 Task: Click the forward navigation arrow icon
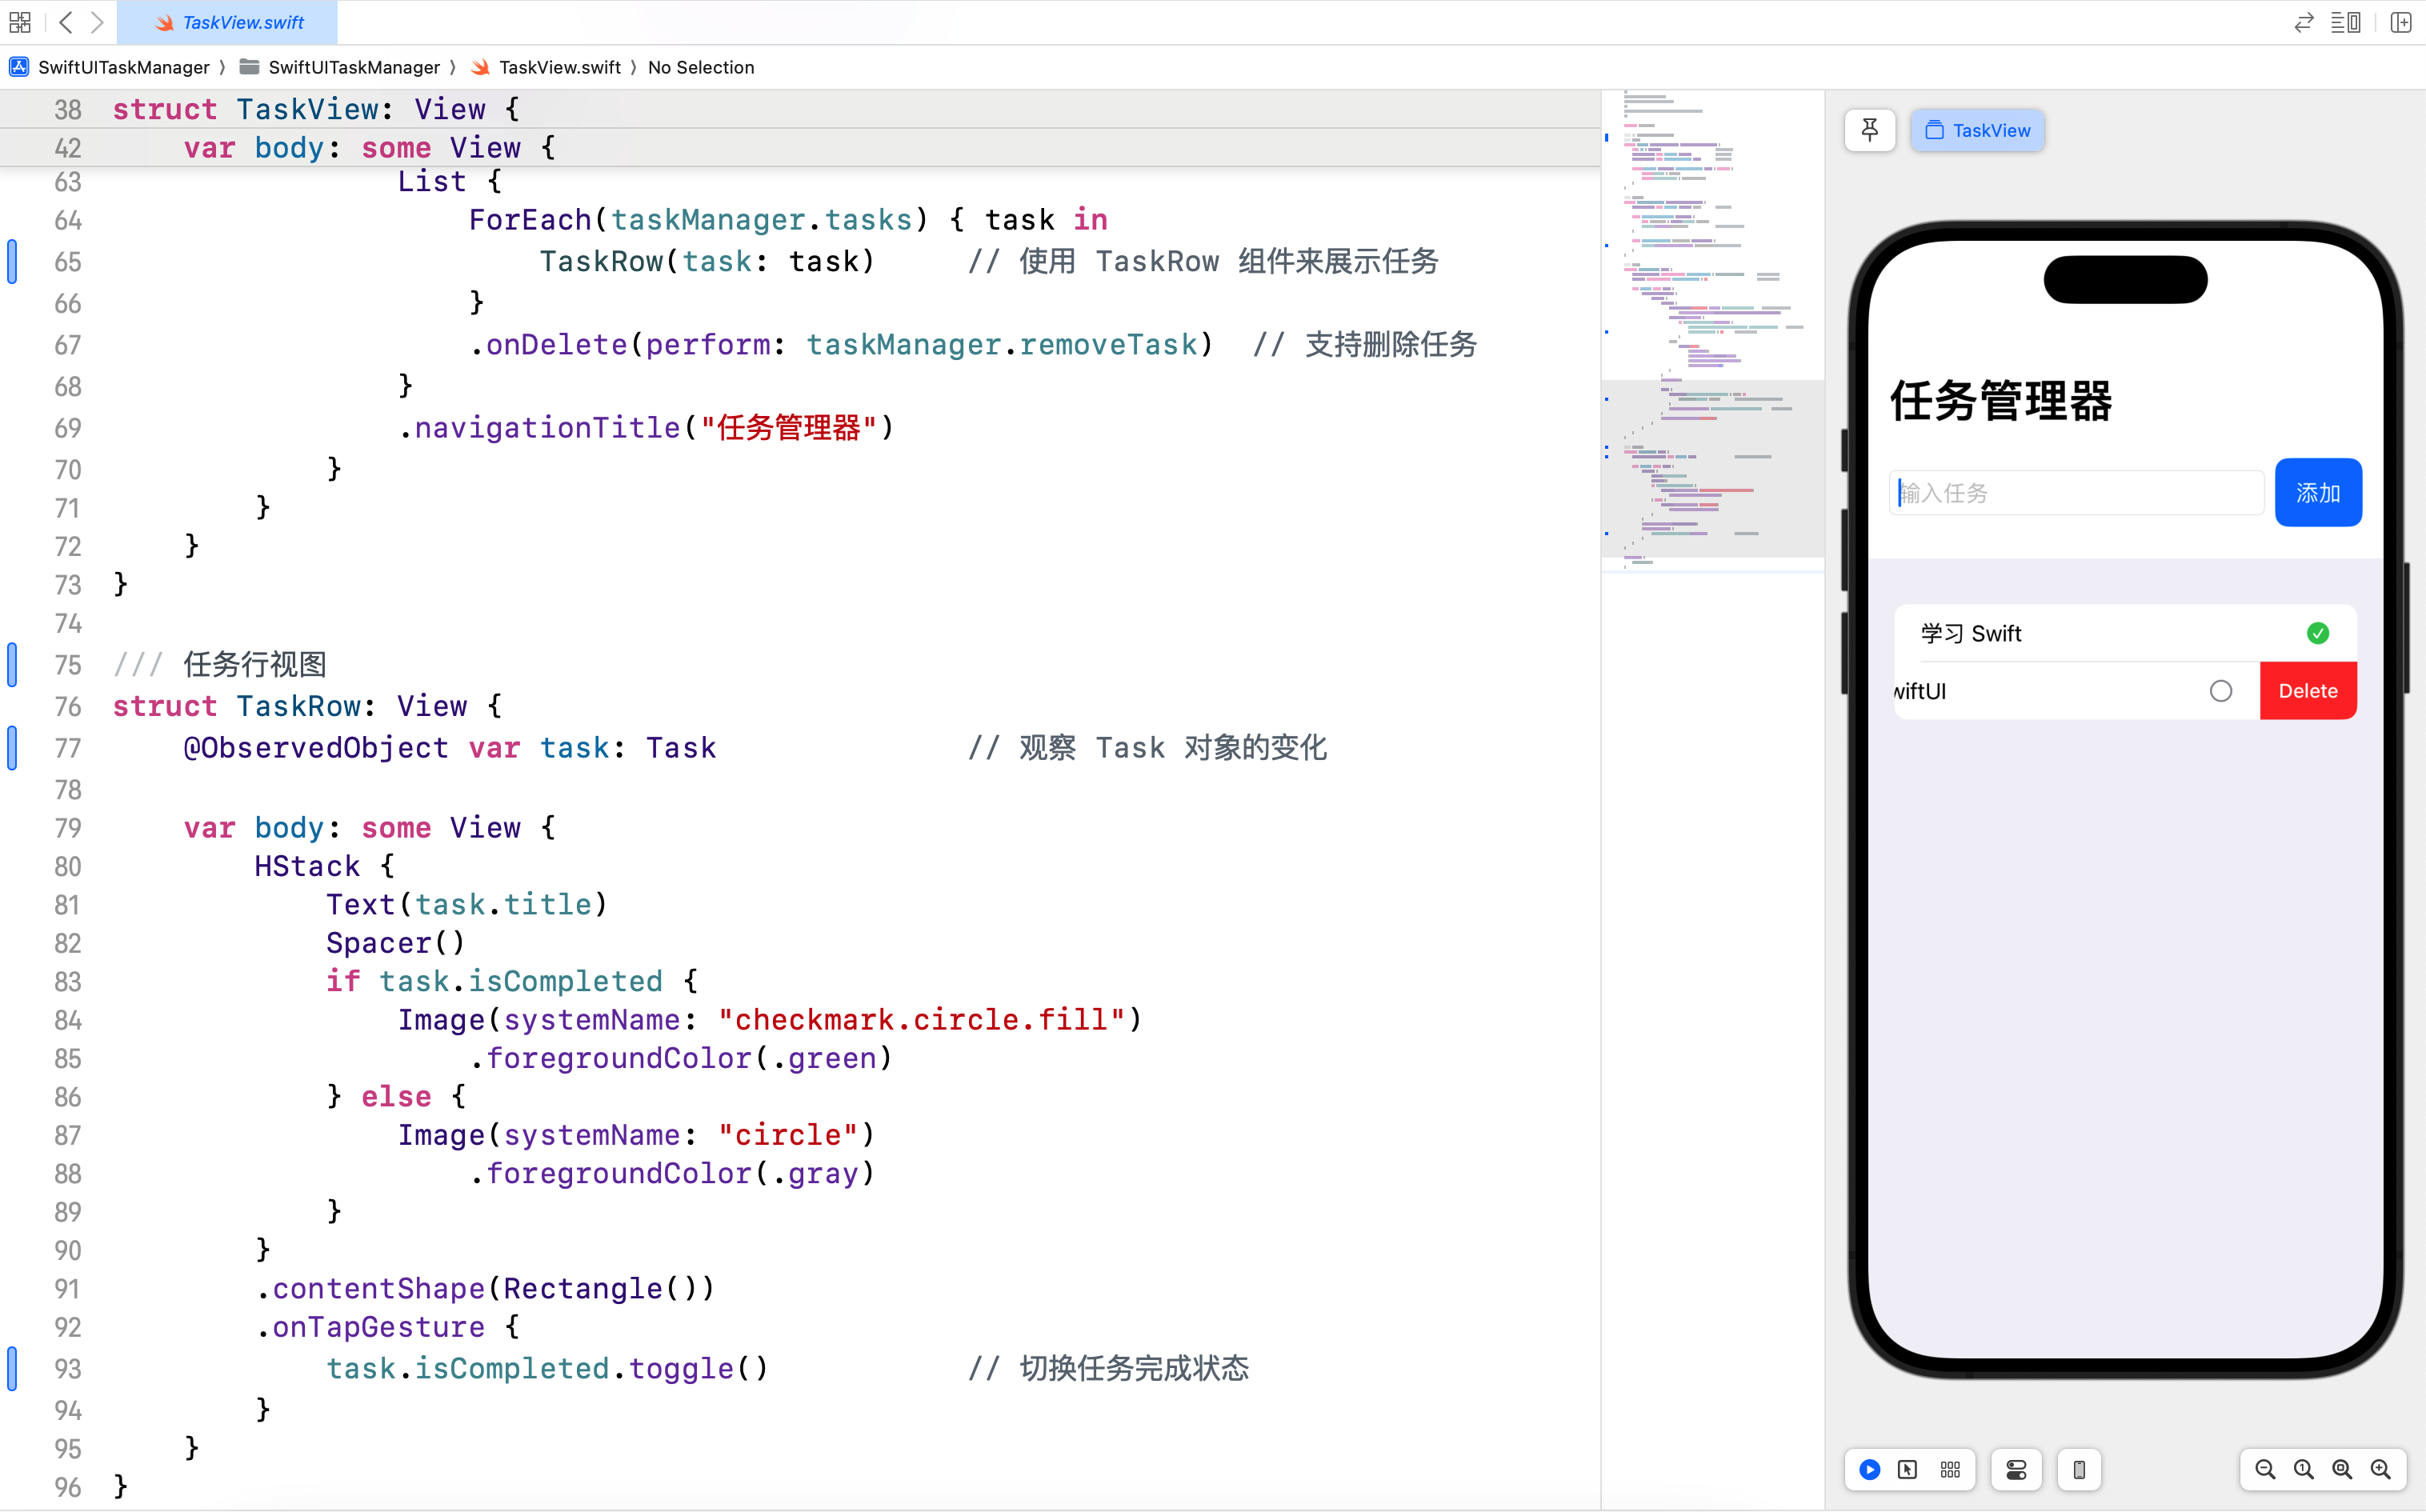point(99,21)
